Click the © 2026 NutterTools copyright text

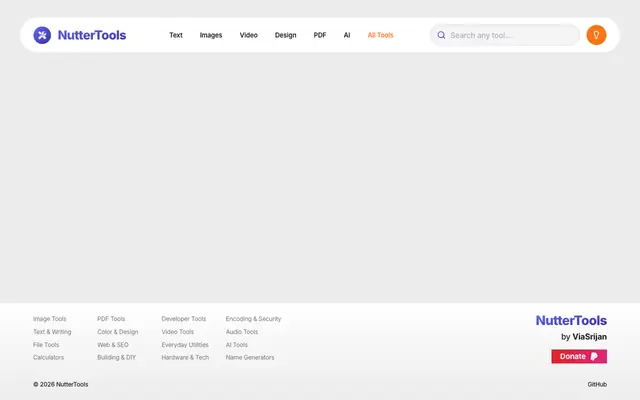[60, 384]
